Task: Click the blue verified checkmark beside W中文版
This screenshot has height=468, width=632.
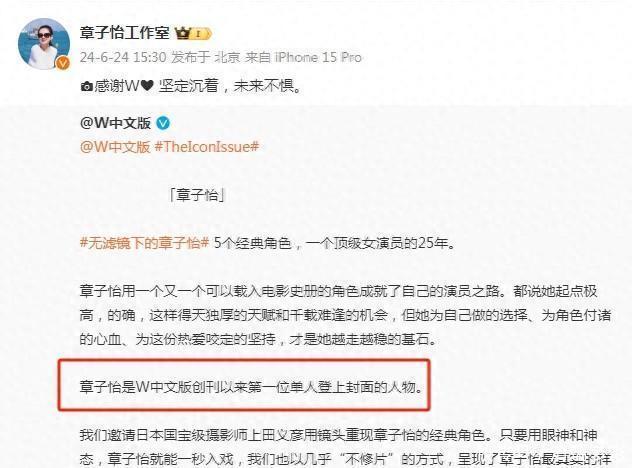Action: 163,123
